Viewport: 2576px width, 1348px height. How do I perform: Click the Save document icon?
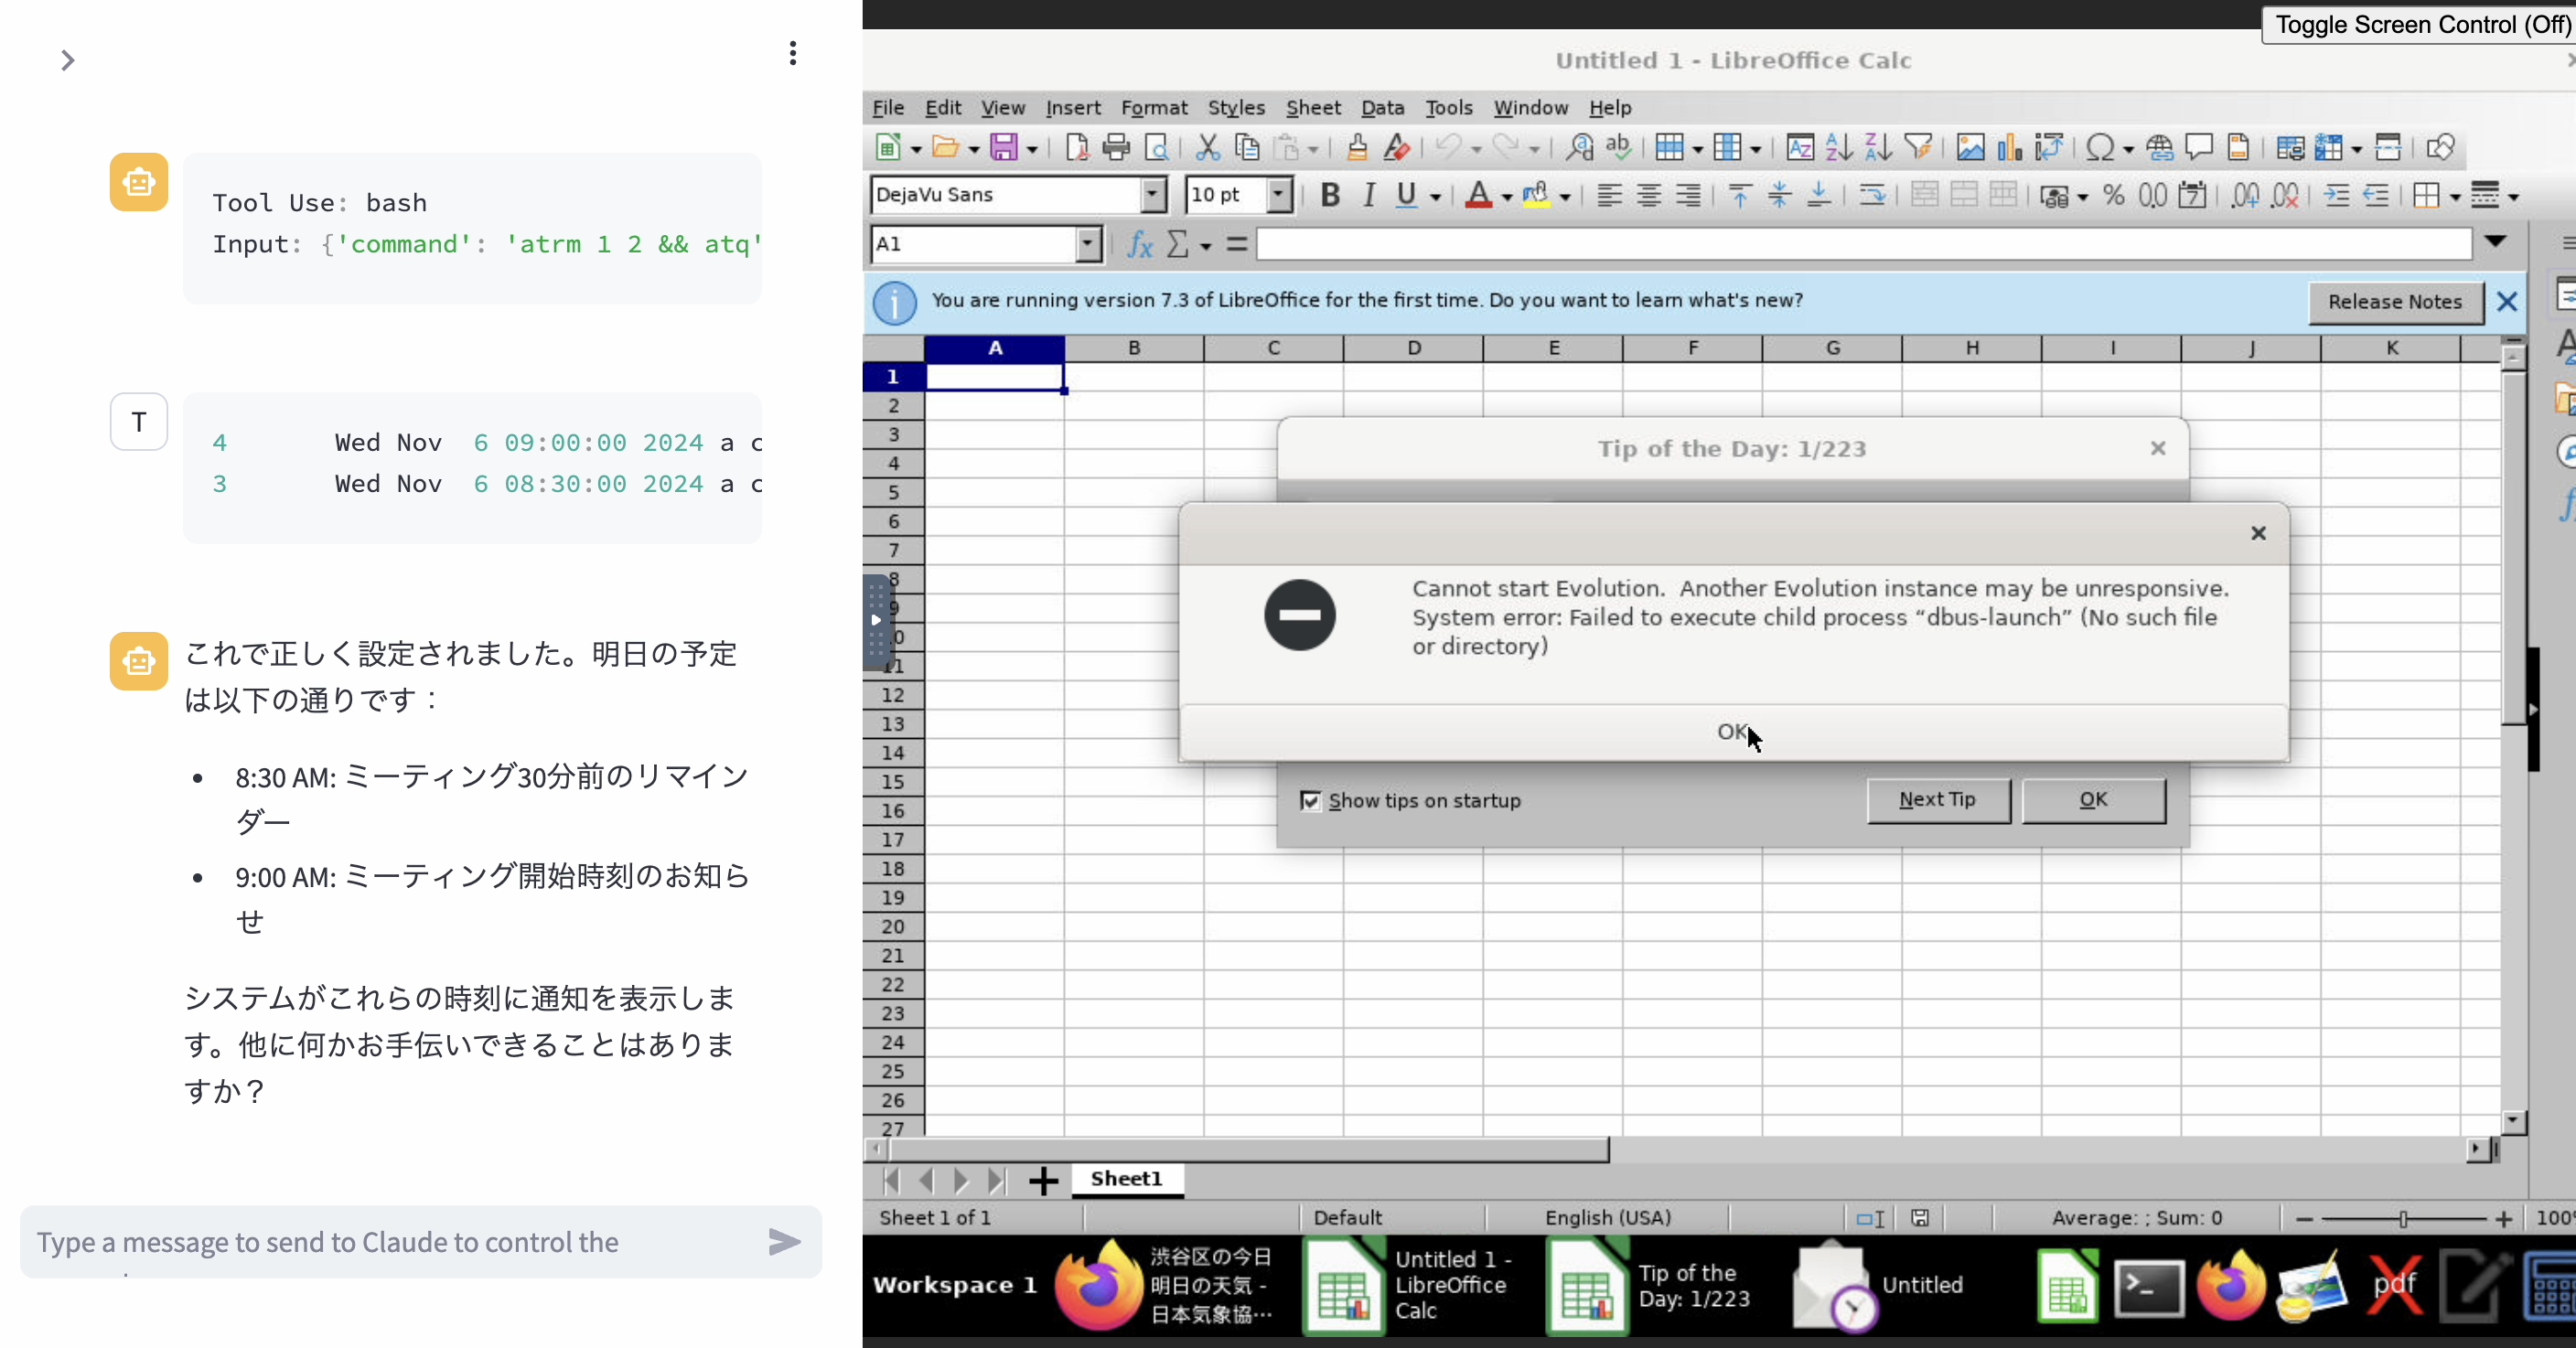point(1003,148)
